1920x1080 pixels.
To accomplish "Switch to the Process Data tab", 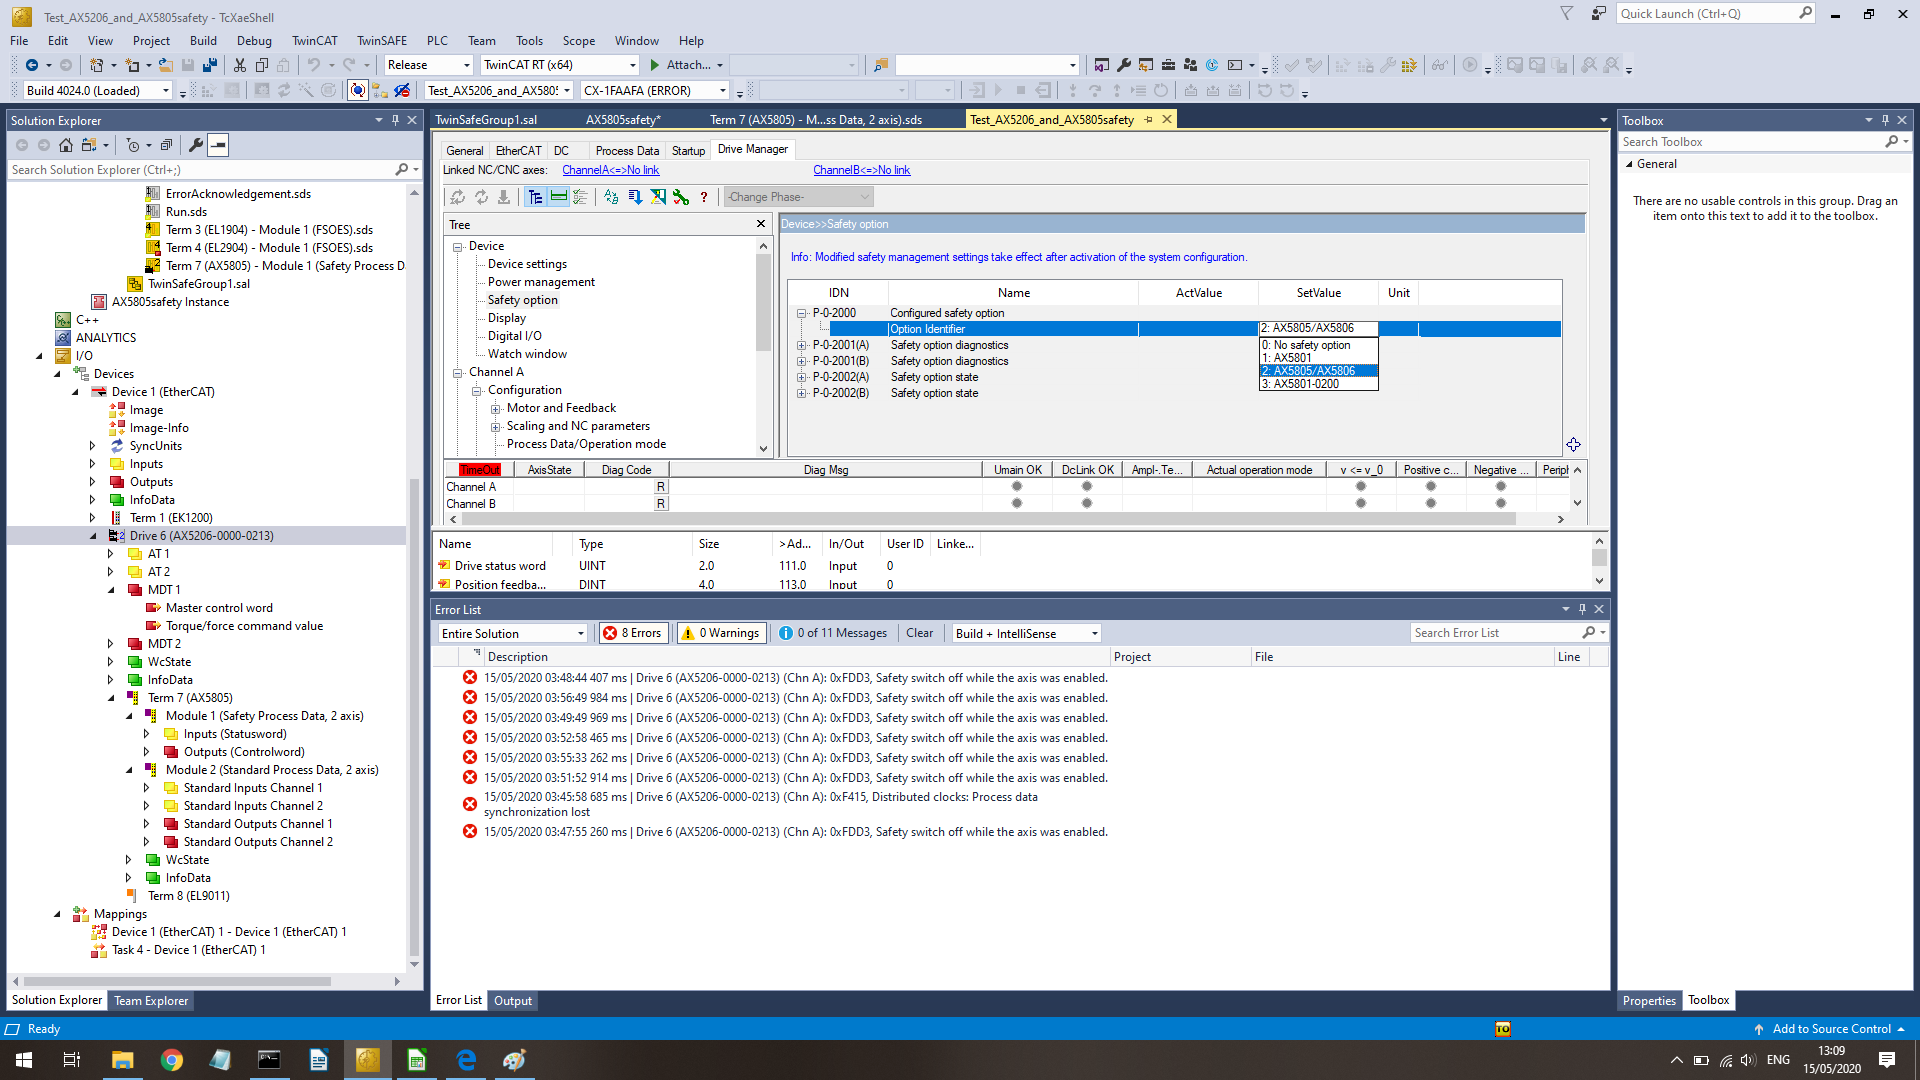I will 627,150.
